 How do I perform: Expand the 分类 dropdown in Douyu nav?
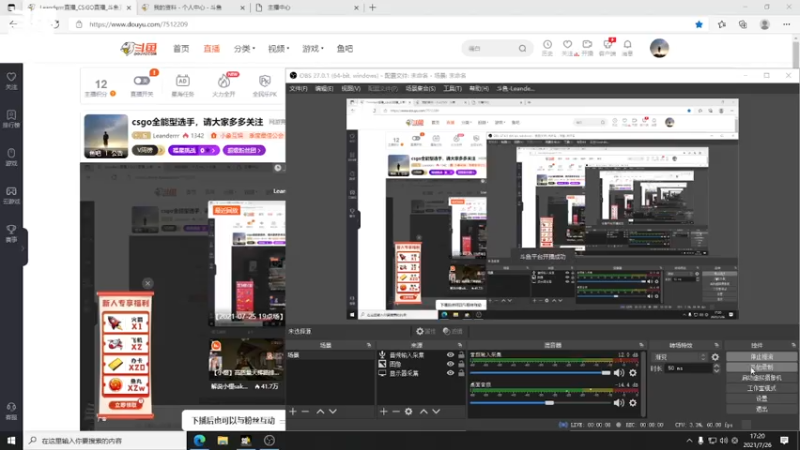click(244, 48)
